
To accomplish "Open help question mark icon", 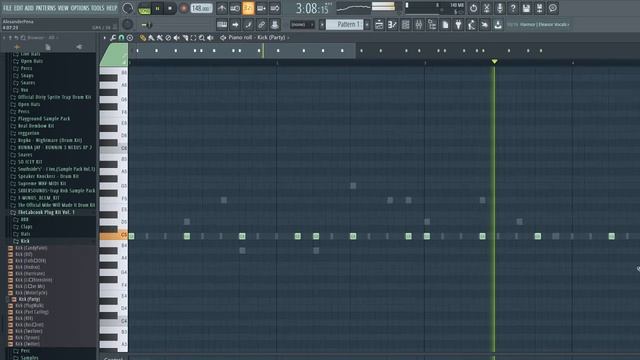I will pyautogui.click(x=513, y=8).
